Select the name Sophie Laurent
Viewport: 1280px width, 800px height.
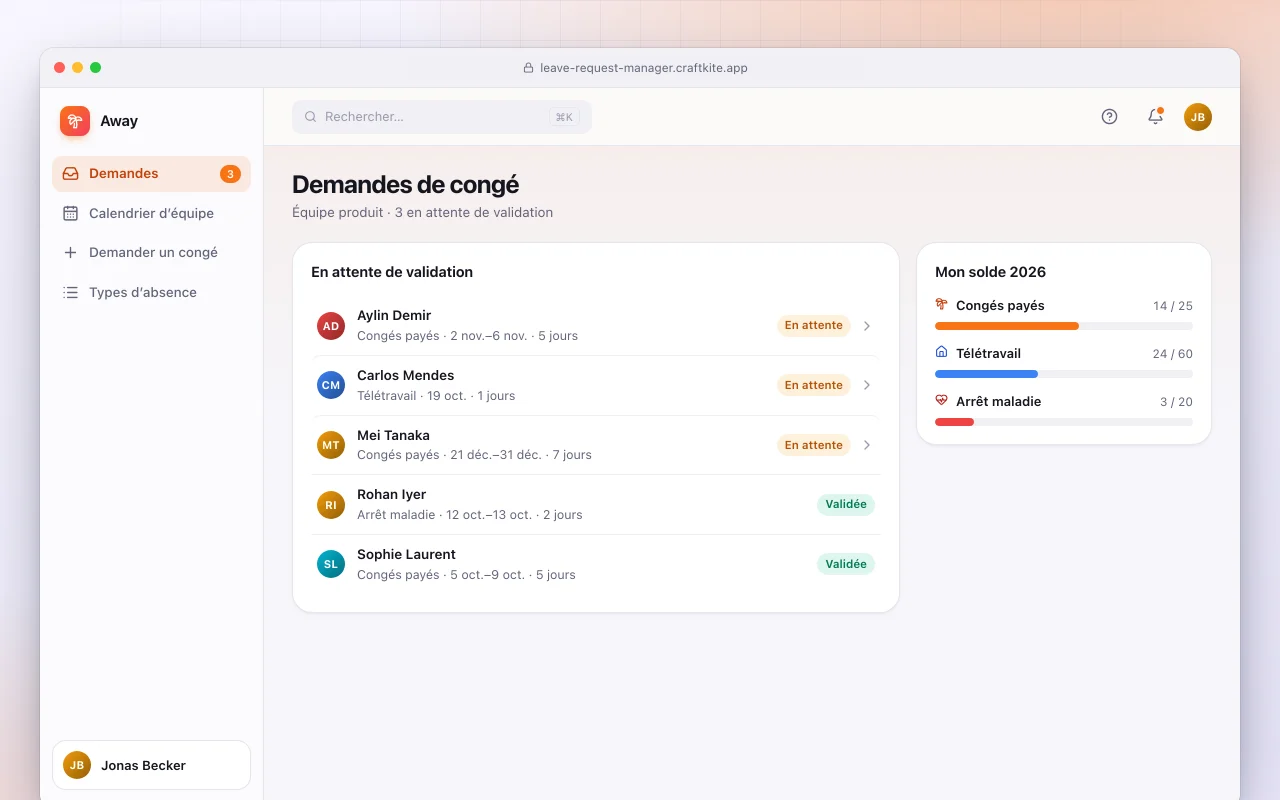pos(406,555)
